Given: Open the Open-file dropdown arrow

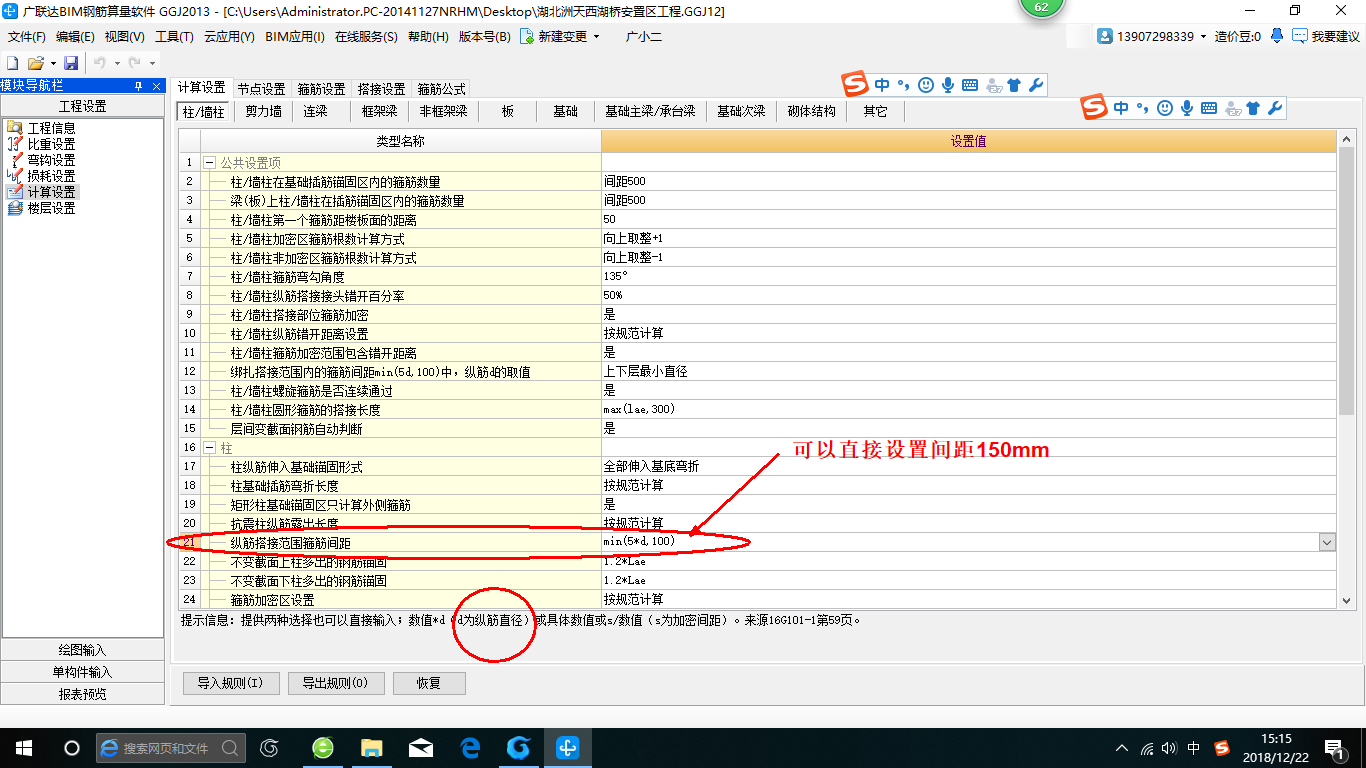Looking at the screenshot, I should (52, 63).
